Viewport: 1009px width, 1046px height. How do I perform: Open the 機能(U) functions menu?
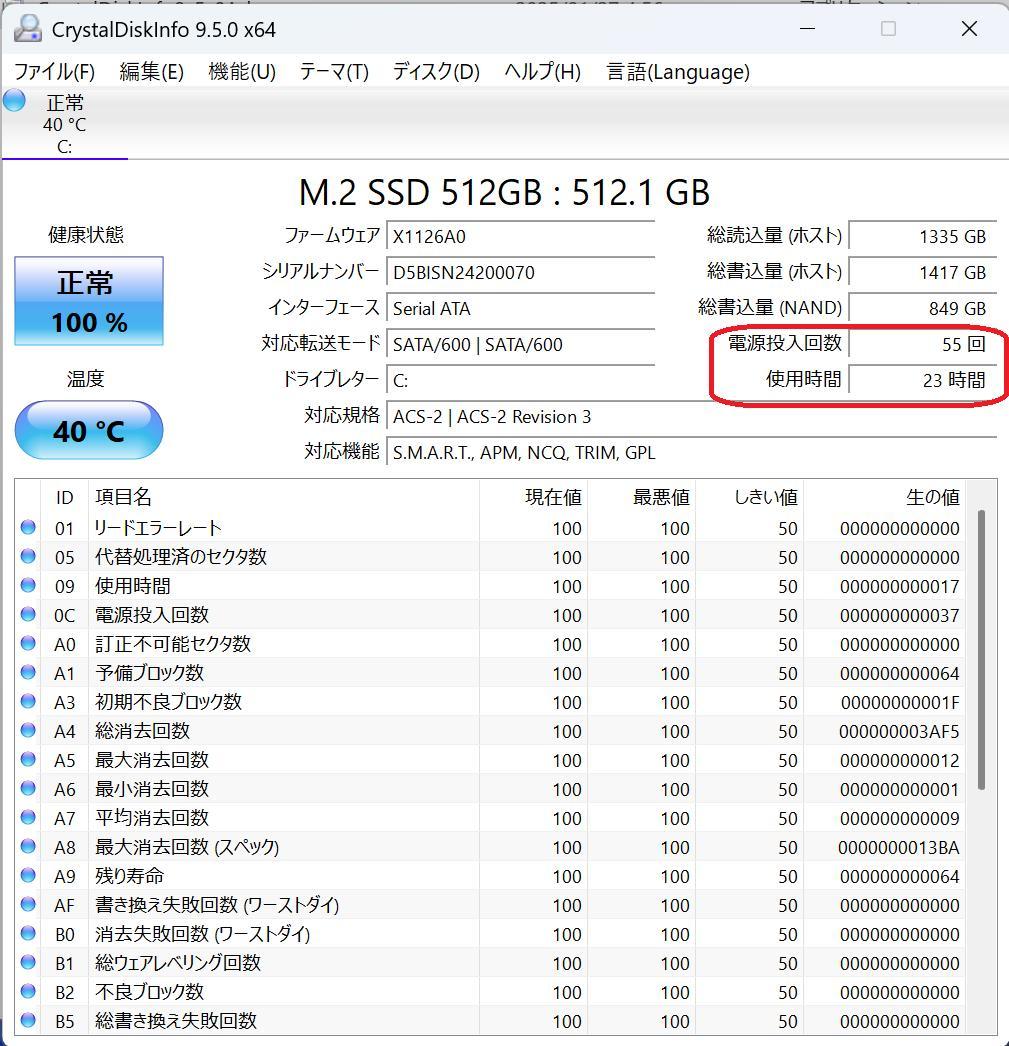[x=240, y=71]
